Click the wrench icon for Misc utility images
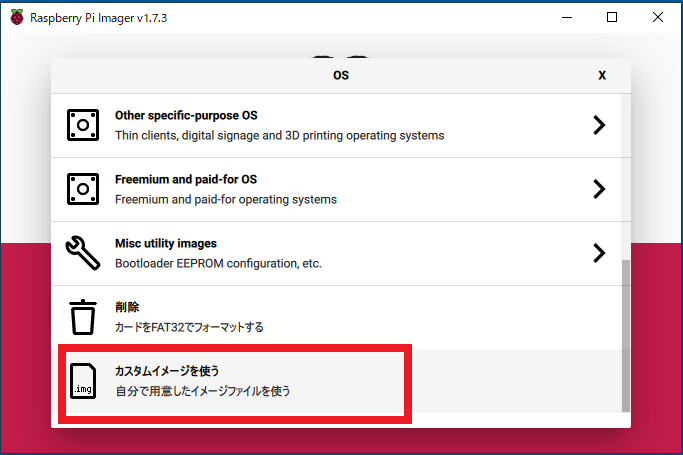The image size is (683, 455). click(x=83, y=253)
